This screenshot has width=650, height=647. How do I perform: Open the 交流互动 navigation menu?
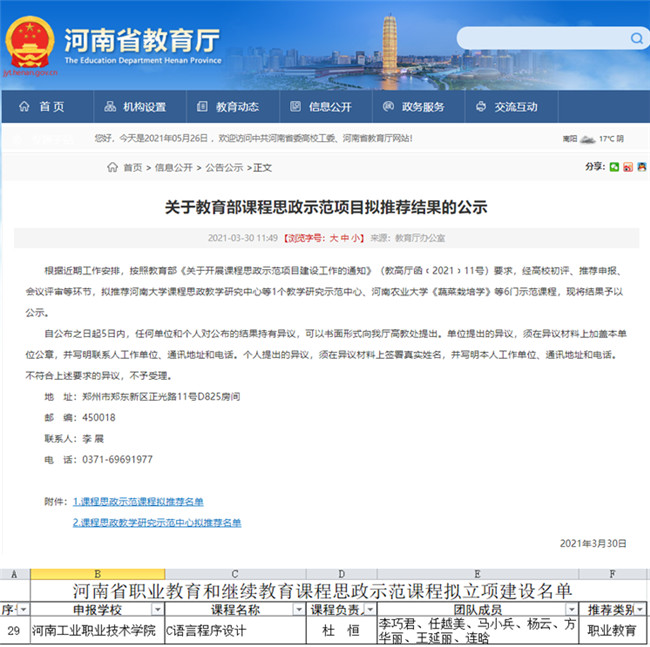pos(506,107)
